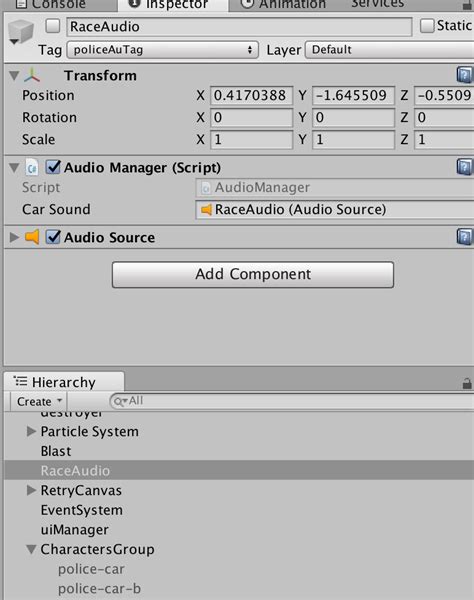Screen dimensions: 474x600
Task: Click the Rotation Z field
Action: (444, 117)
